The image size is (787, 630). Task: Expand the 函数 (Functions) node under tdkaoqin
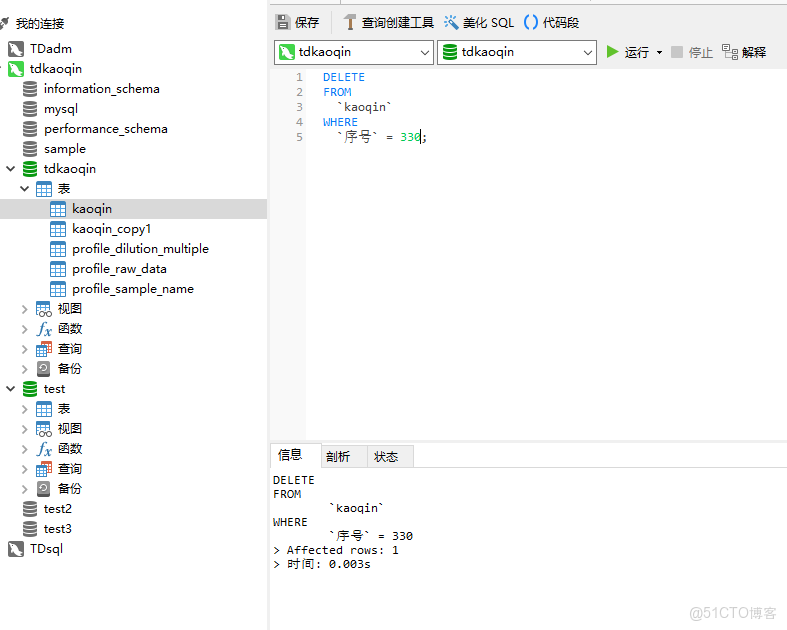(x=24, y=329)
